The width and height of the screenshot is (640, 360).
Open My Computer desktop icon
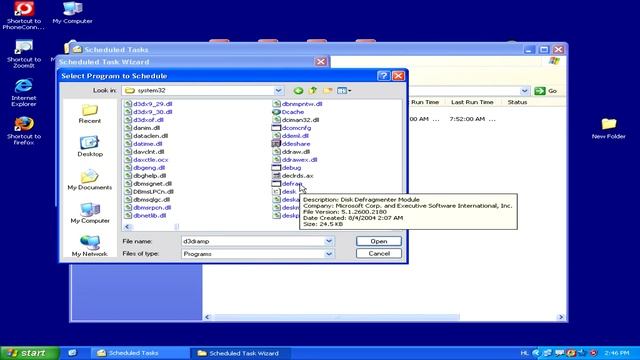(x=73, y=13)
